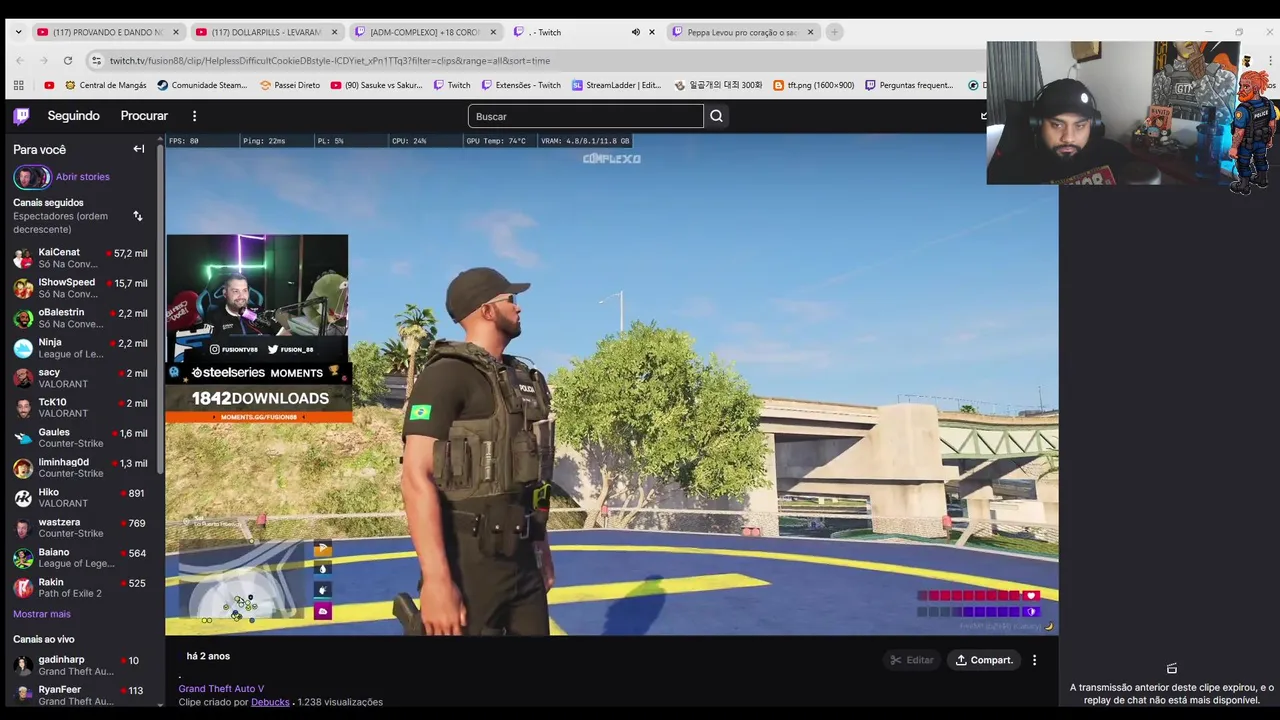Screen dimensions: 1280x720
Task: Open the three-dot menu next to Procurar
Action: (x=195, y=116)
